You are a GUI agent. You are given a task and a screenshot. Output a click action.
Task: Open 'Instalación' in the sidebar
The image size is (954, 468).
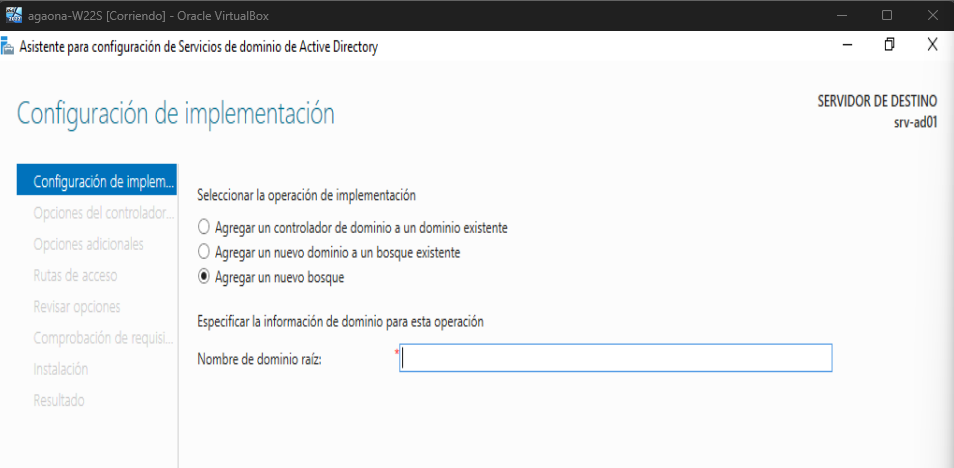pyautogui.click(x=61, y=369)
